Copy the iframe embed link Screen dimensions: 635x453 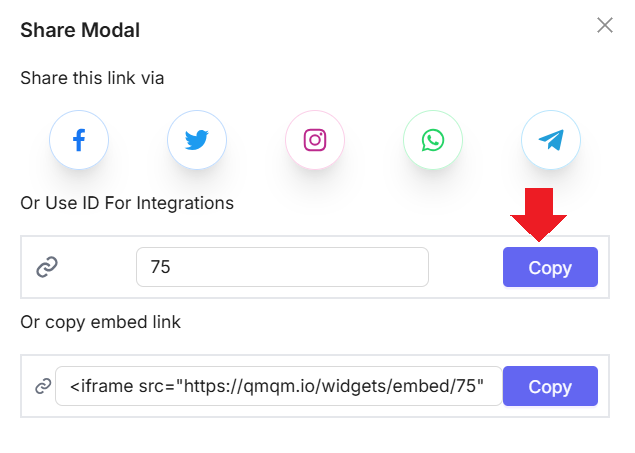550,386
